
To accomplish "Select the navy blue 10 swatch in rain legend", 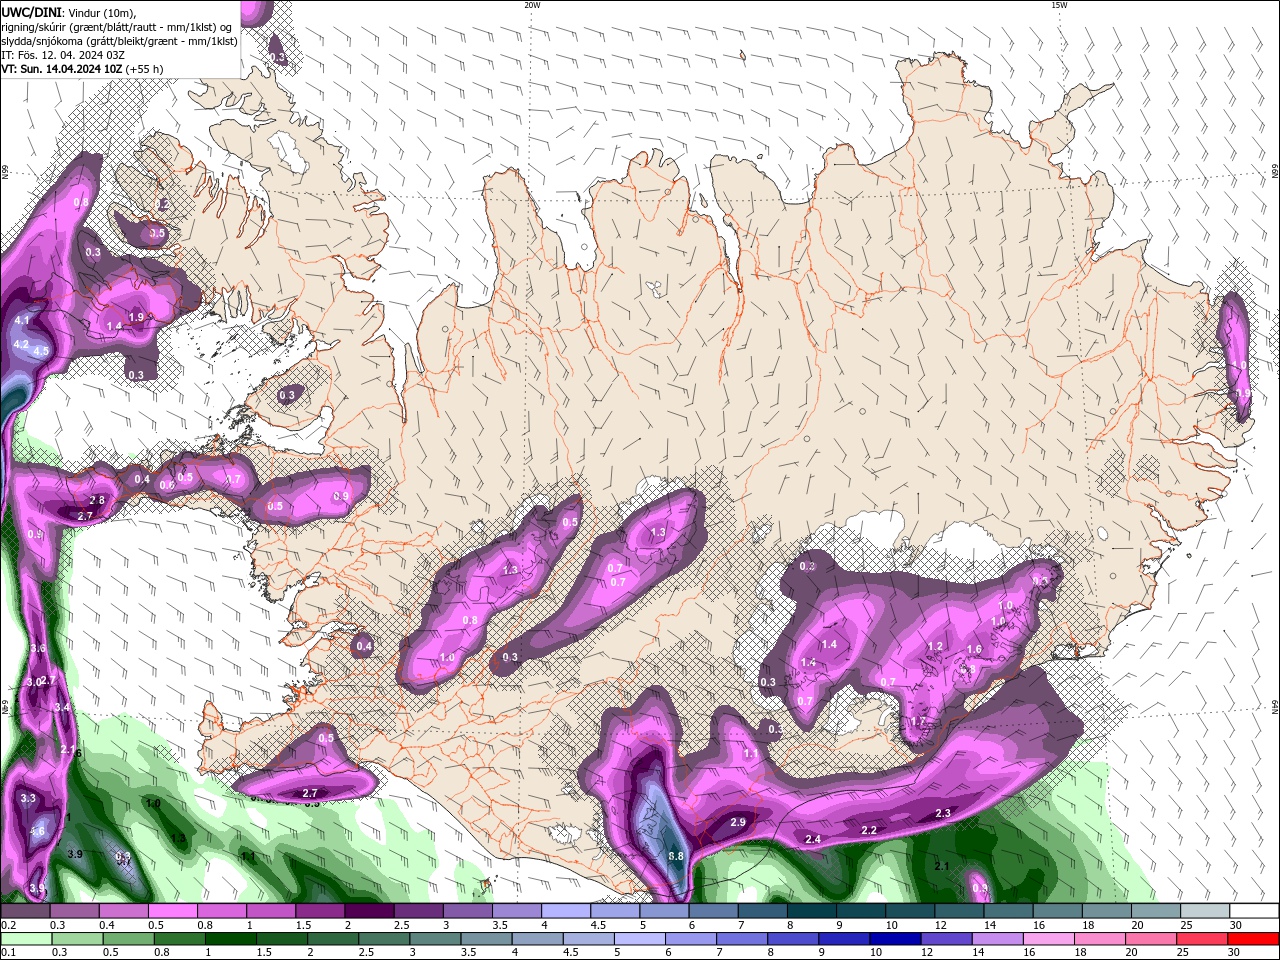I will (894, 939).
